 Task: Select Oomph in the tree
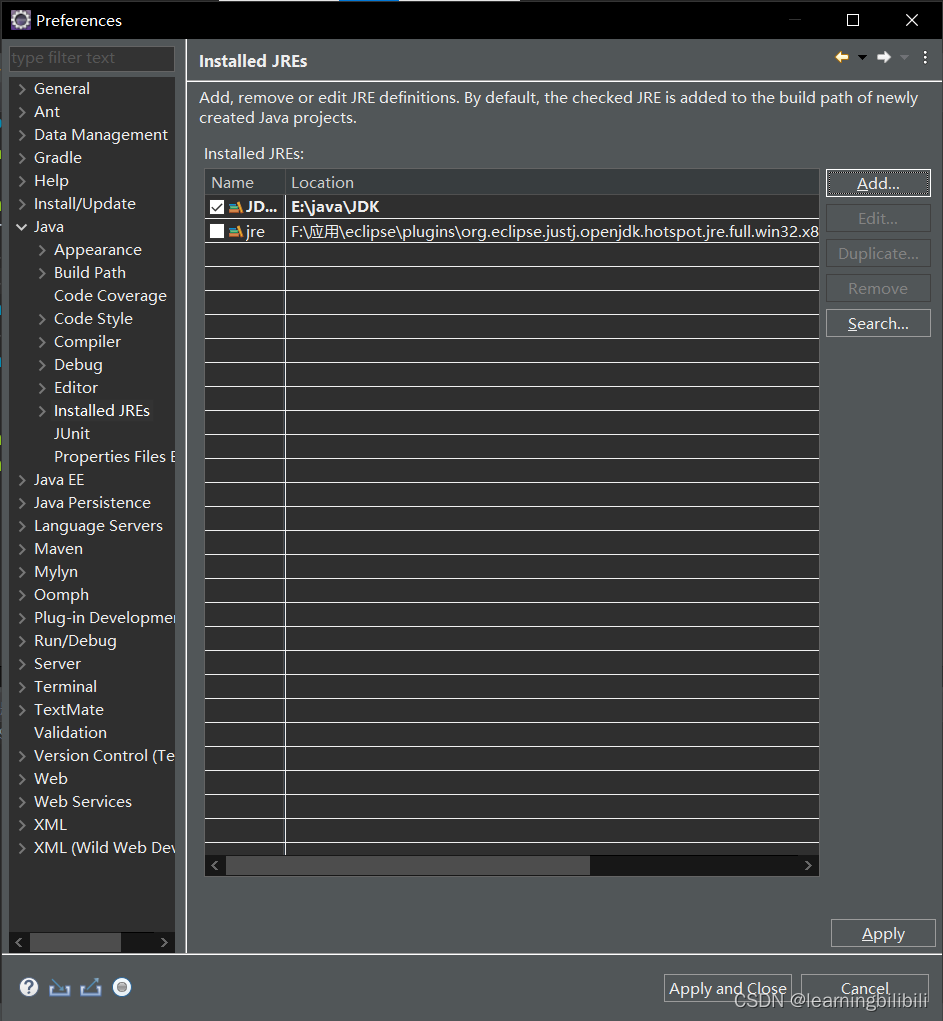pos(61,594)
